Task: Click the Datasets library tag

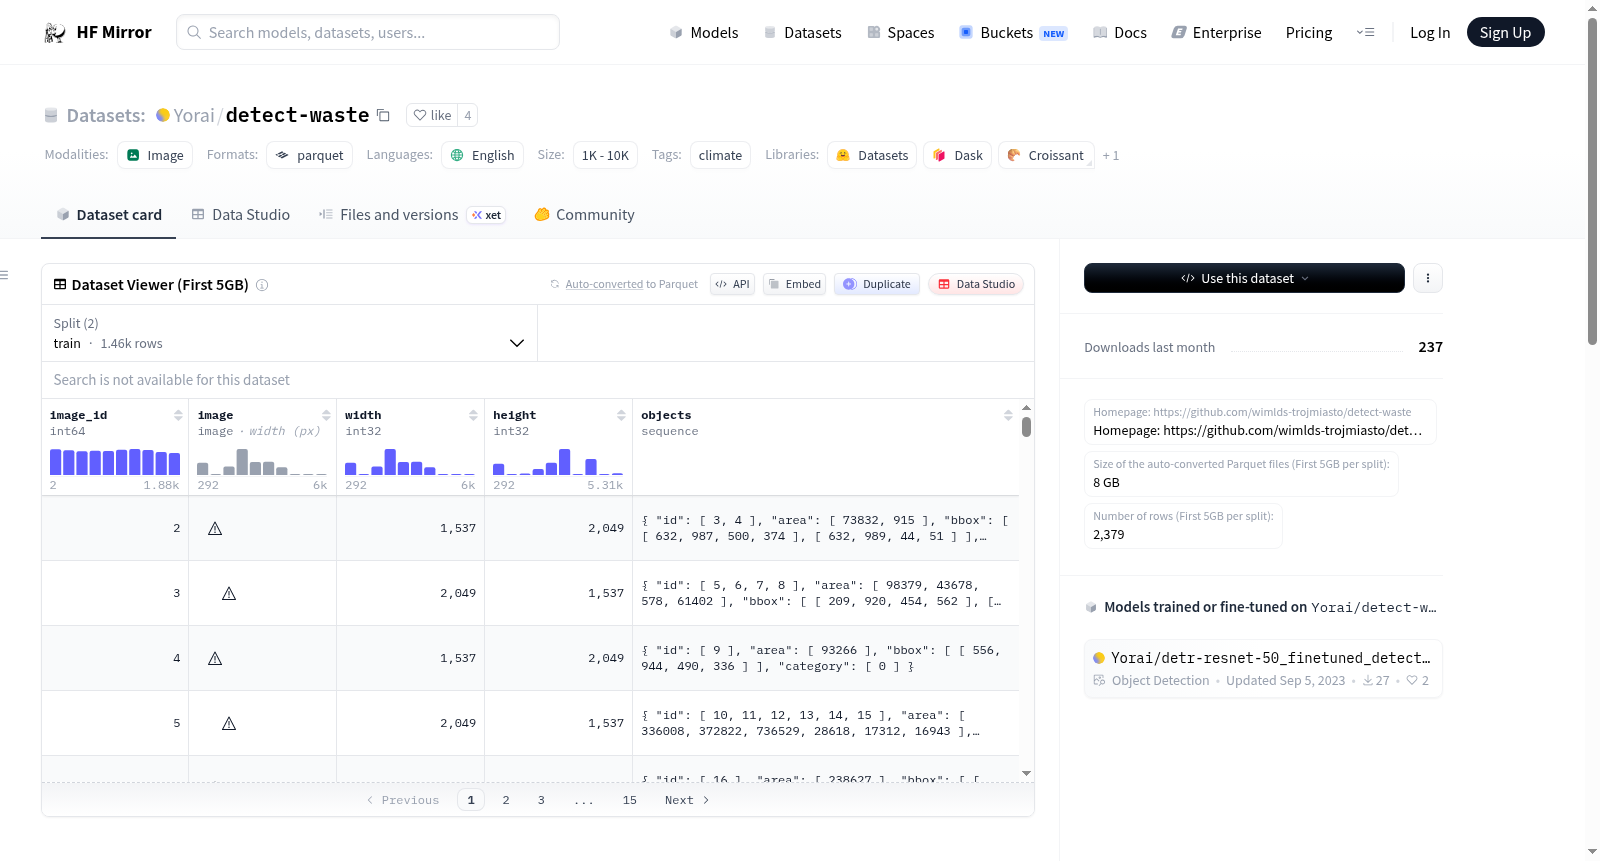Action: tap(872, 155)
